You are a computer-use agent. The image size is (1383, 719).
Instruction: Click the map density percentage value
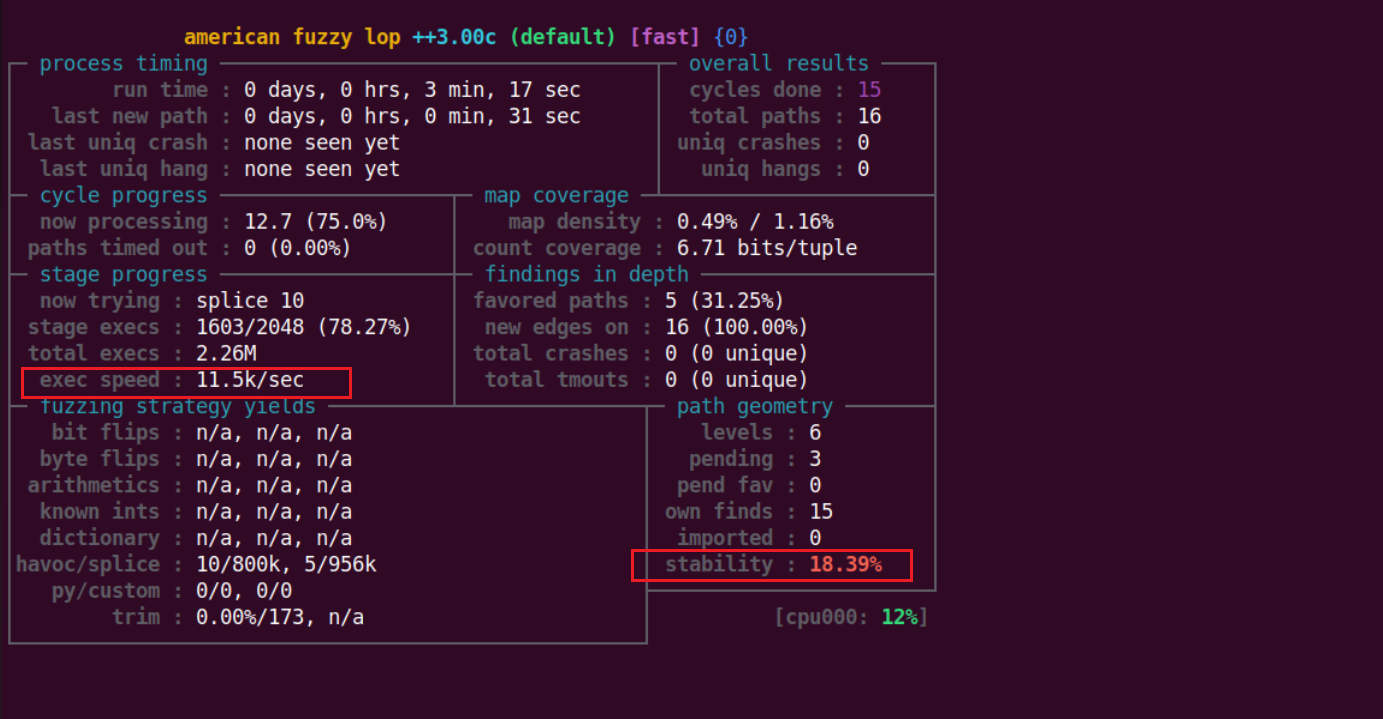tap(754, 222)
